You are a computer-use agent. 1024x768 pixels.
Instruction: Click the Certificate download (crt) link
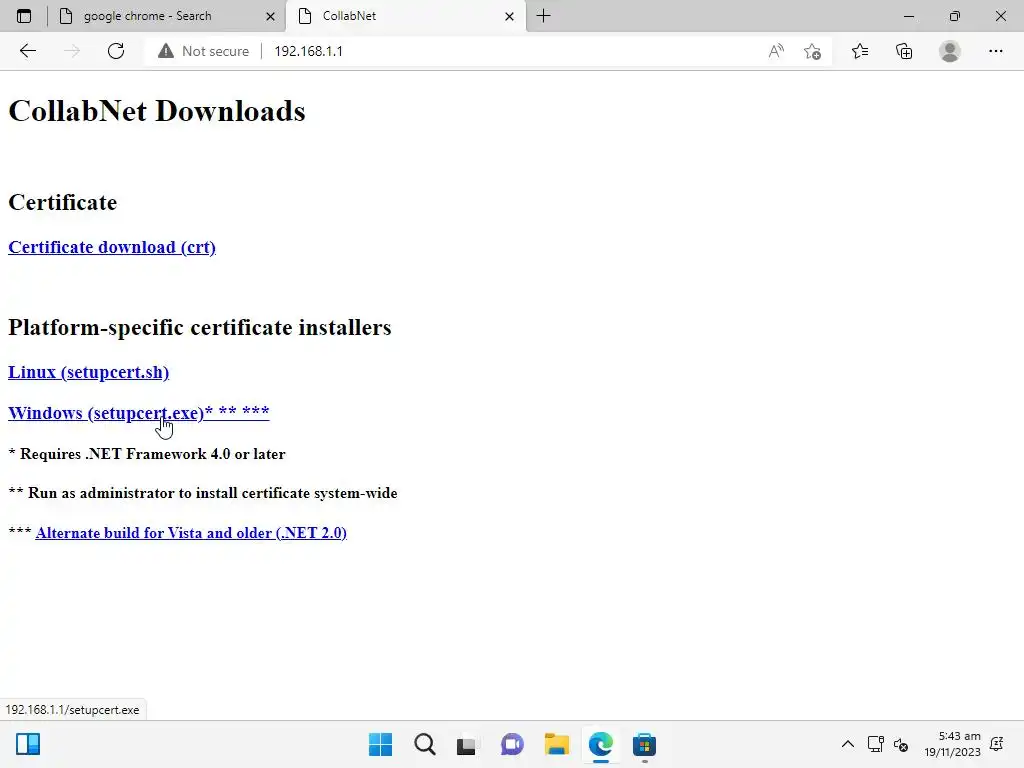click(x=112, y=248)
